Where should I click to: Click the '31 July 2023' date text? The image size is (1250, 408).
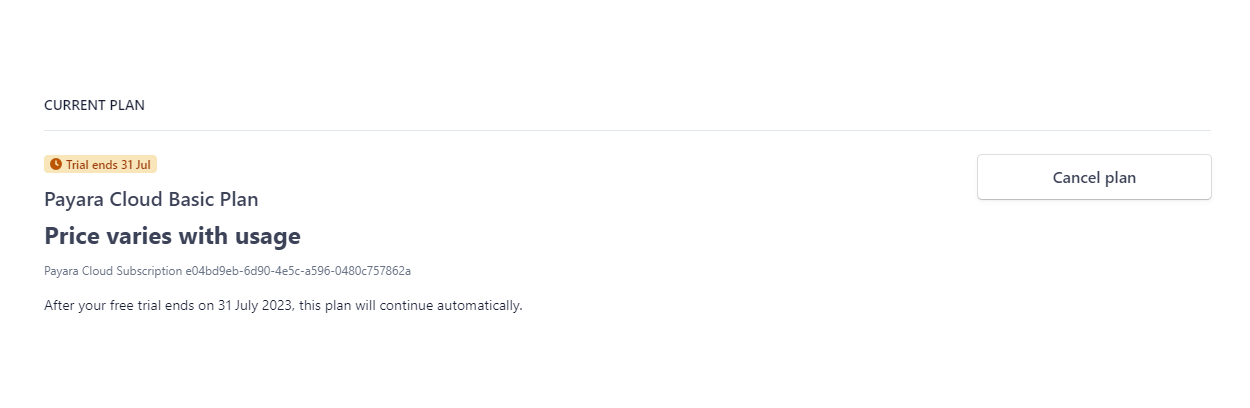coord(256,305)
